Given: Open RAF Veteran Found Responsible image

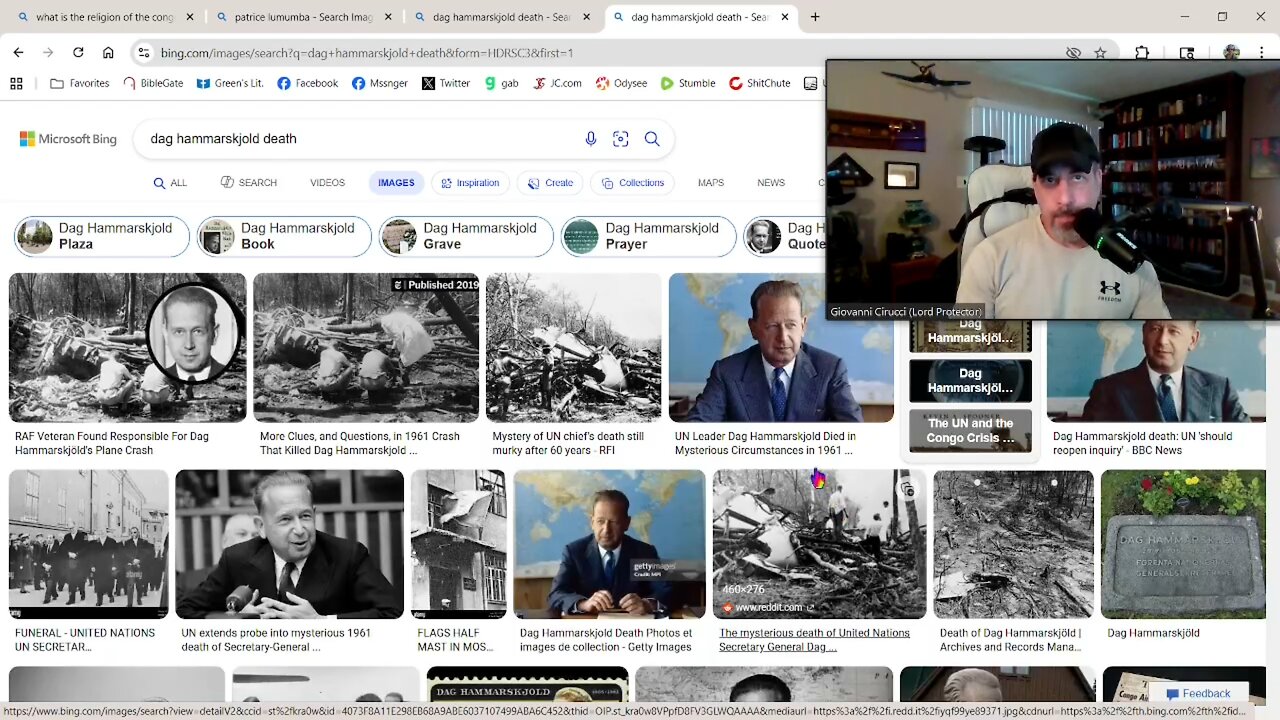Looking at the screenshot, I should click(127, 347).
